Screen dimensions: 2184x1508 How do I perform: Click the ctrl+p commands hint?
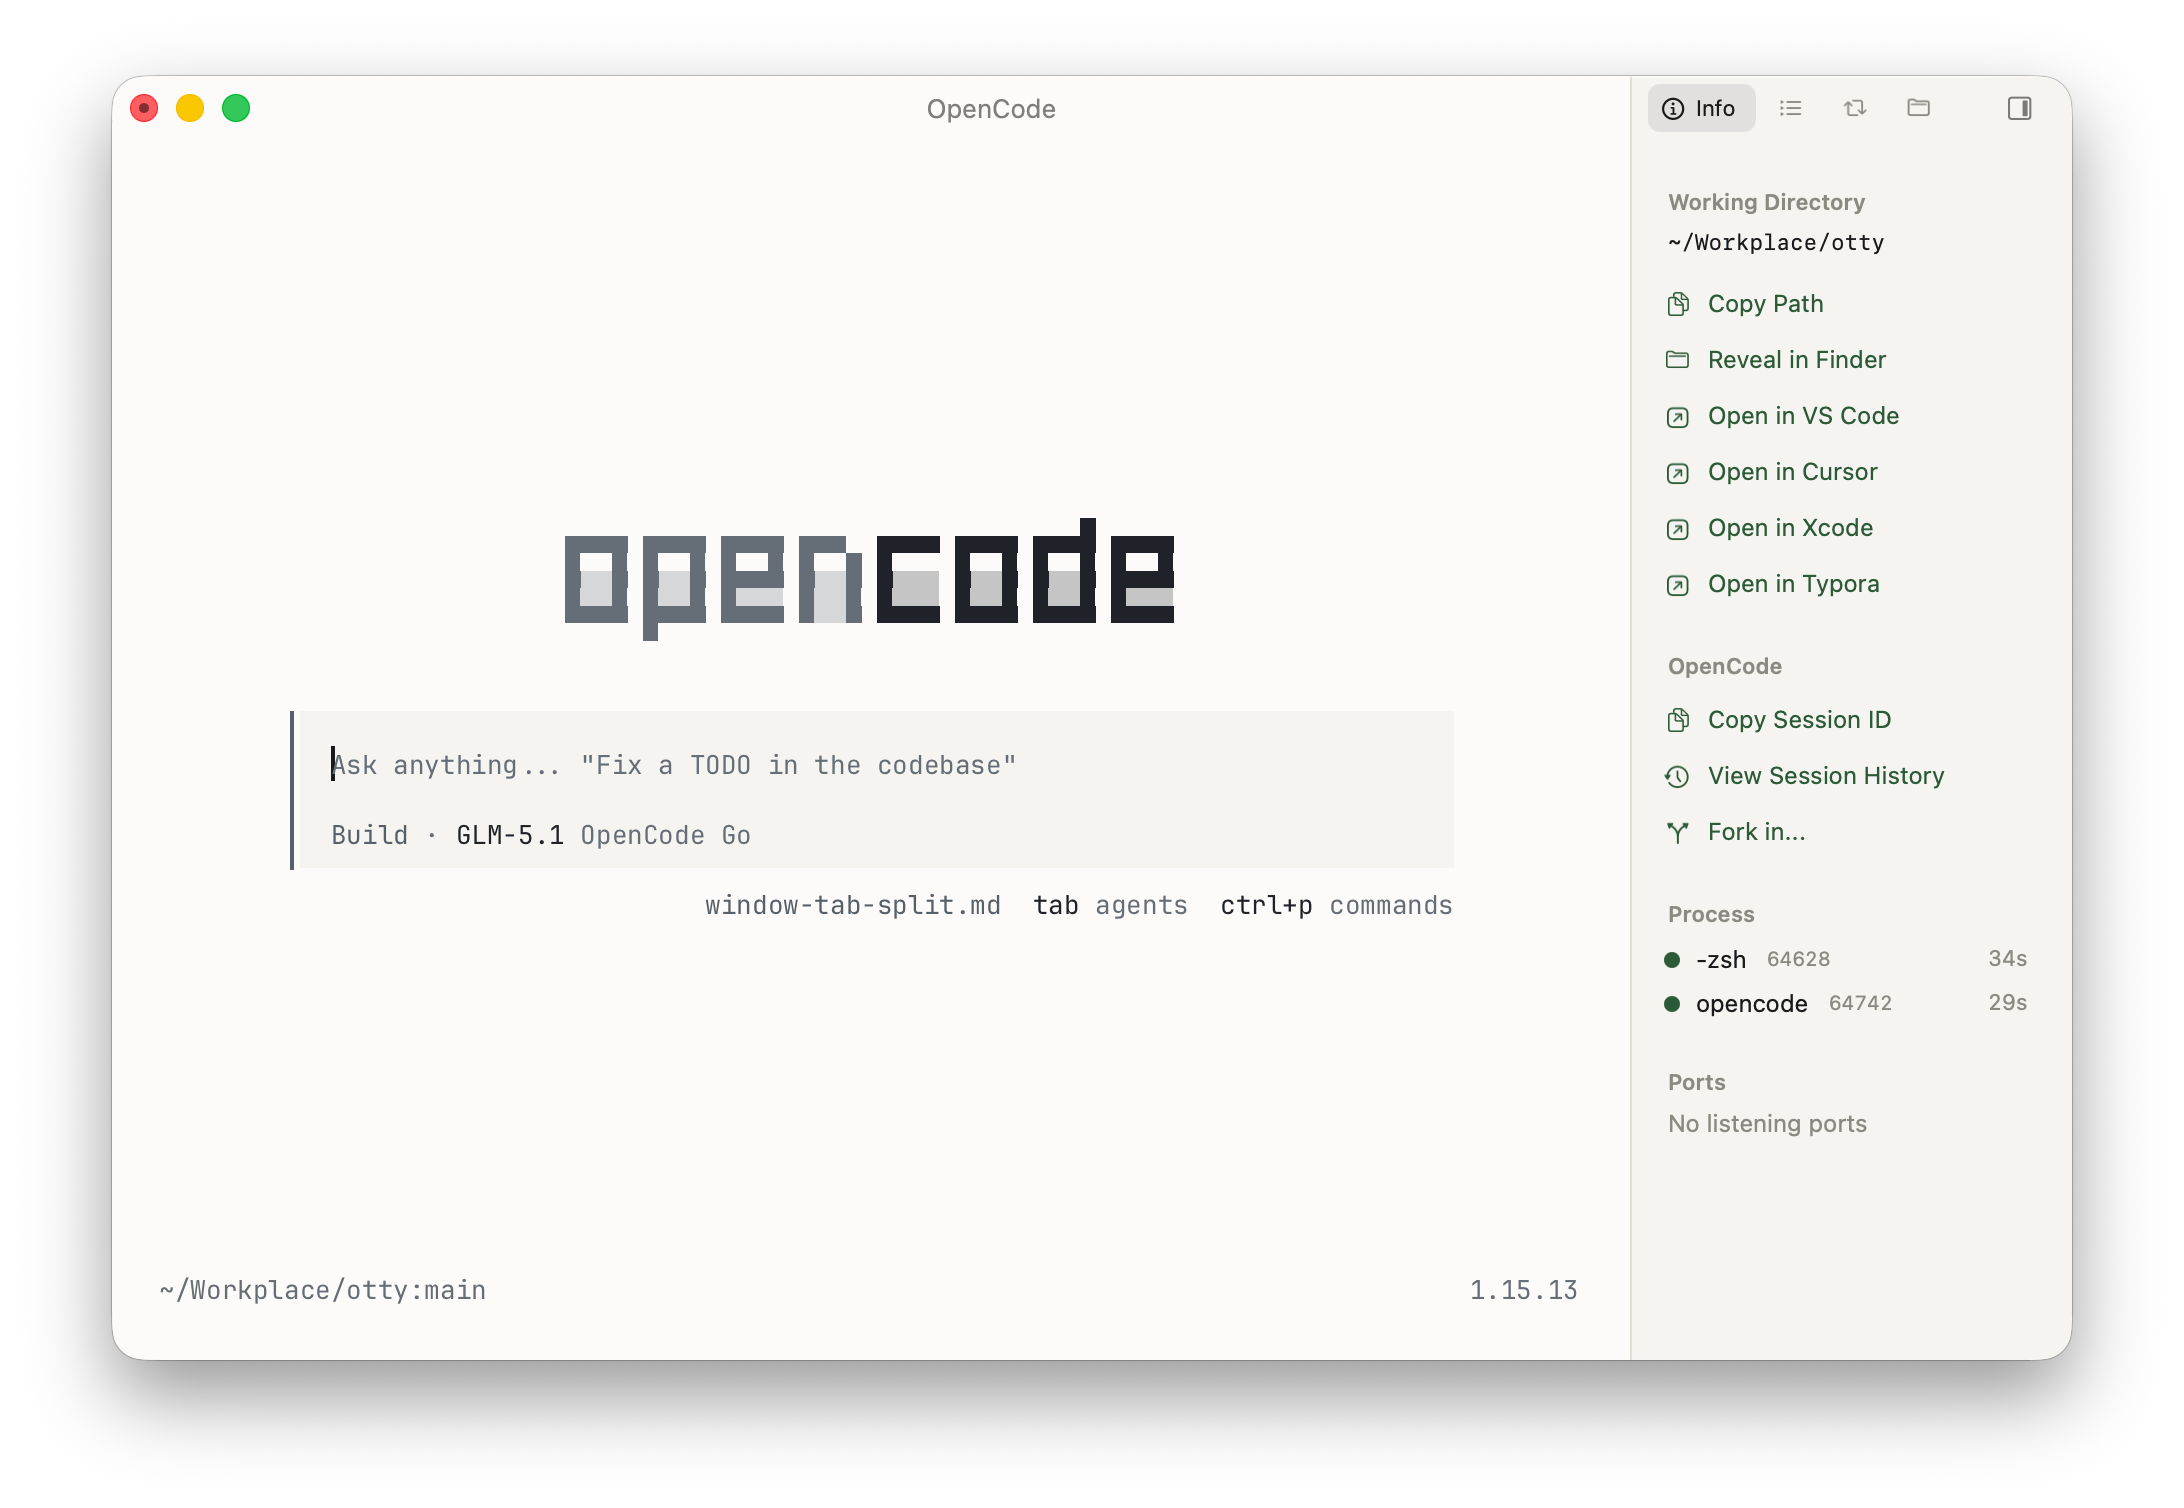[x=1336, y=906]
